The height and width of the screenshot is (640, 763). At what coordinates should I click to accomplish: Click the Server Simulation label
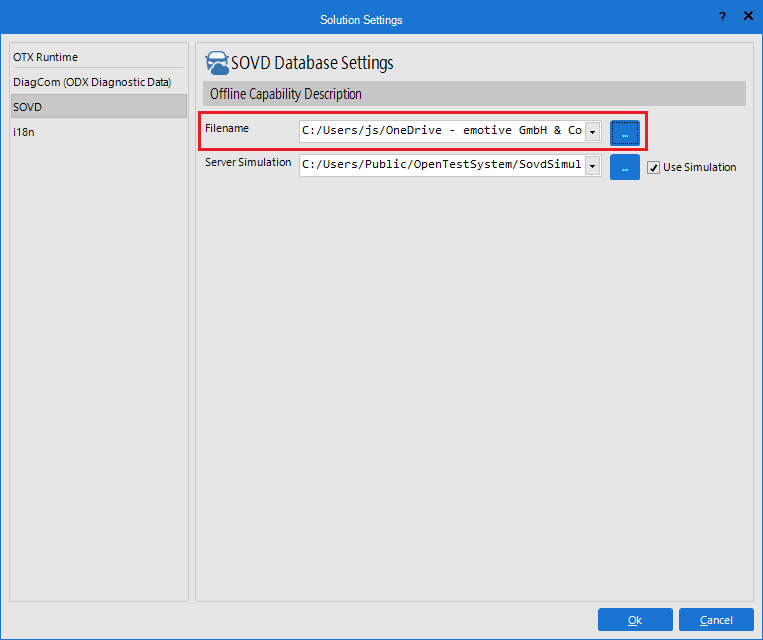point(248,162)
